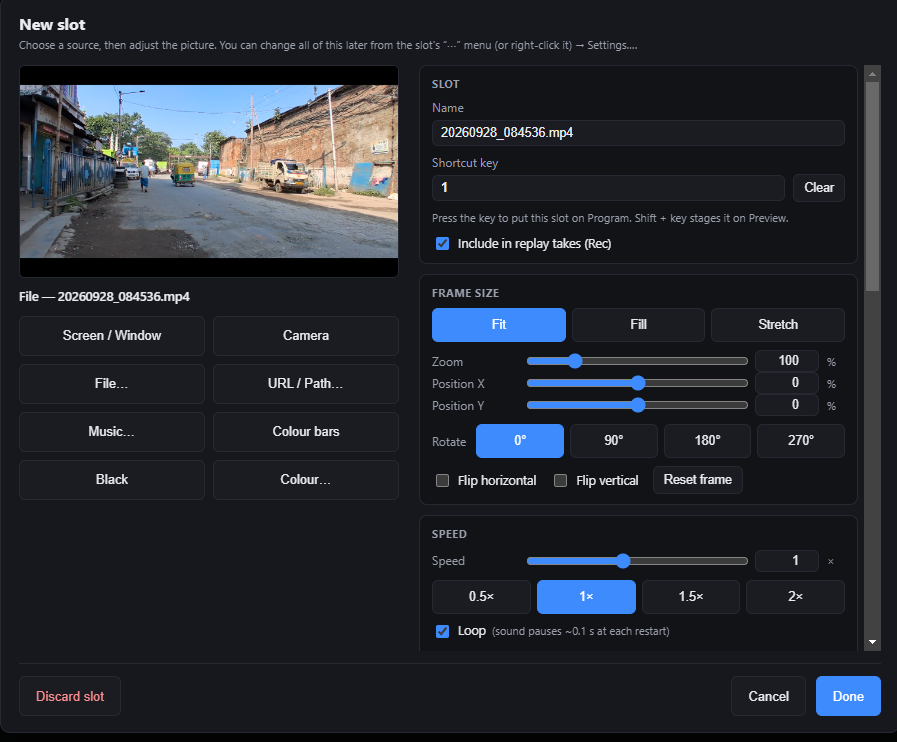The image size is (897, 742).
Task: Open the File... source picker
Action: [112, 384]
